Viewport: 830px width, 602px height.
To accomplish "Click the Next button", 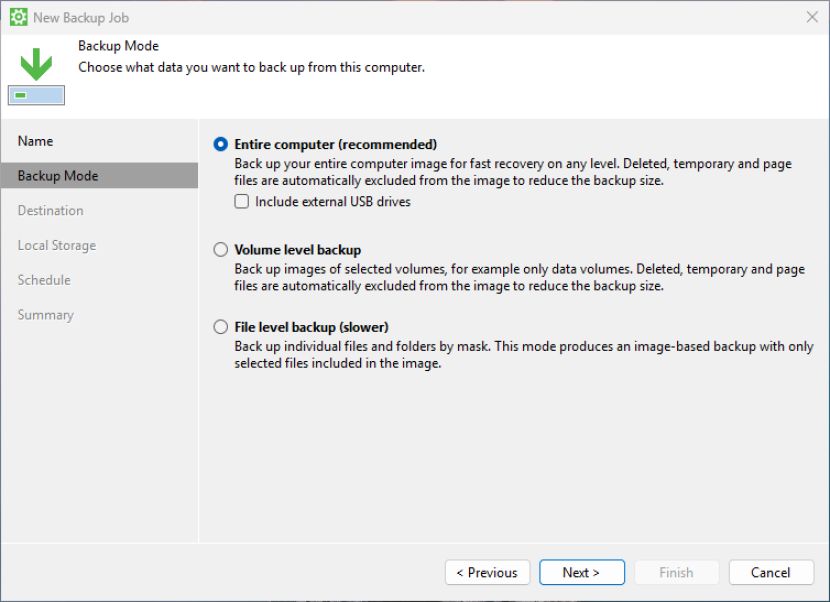I will tap(582, 572).
